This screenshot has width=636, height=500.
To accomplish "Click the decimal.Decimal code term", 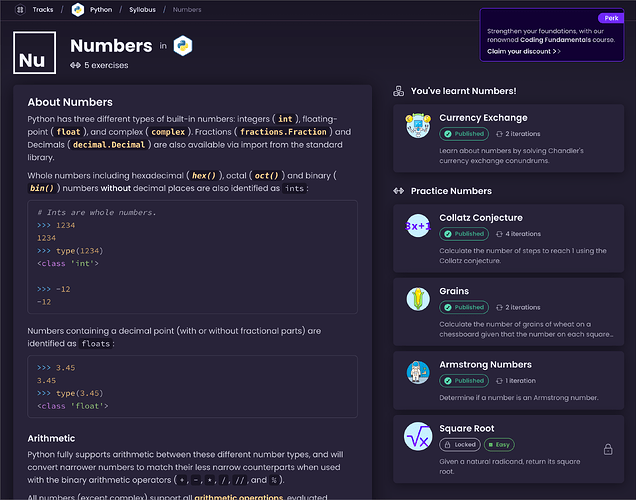I will [109, 145].
